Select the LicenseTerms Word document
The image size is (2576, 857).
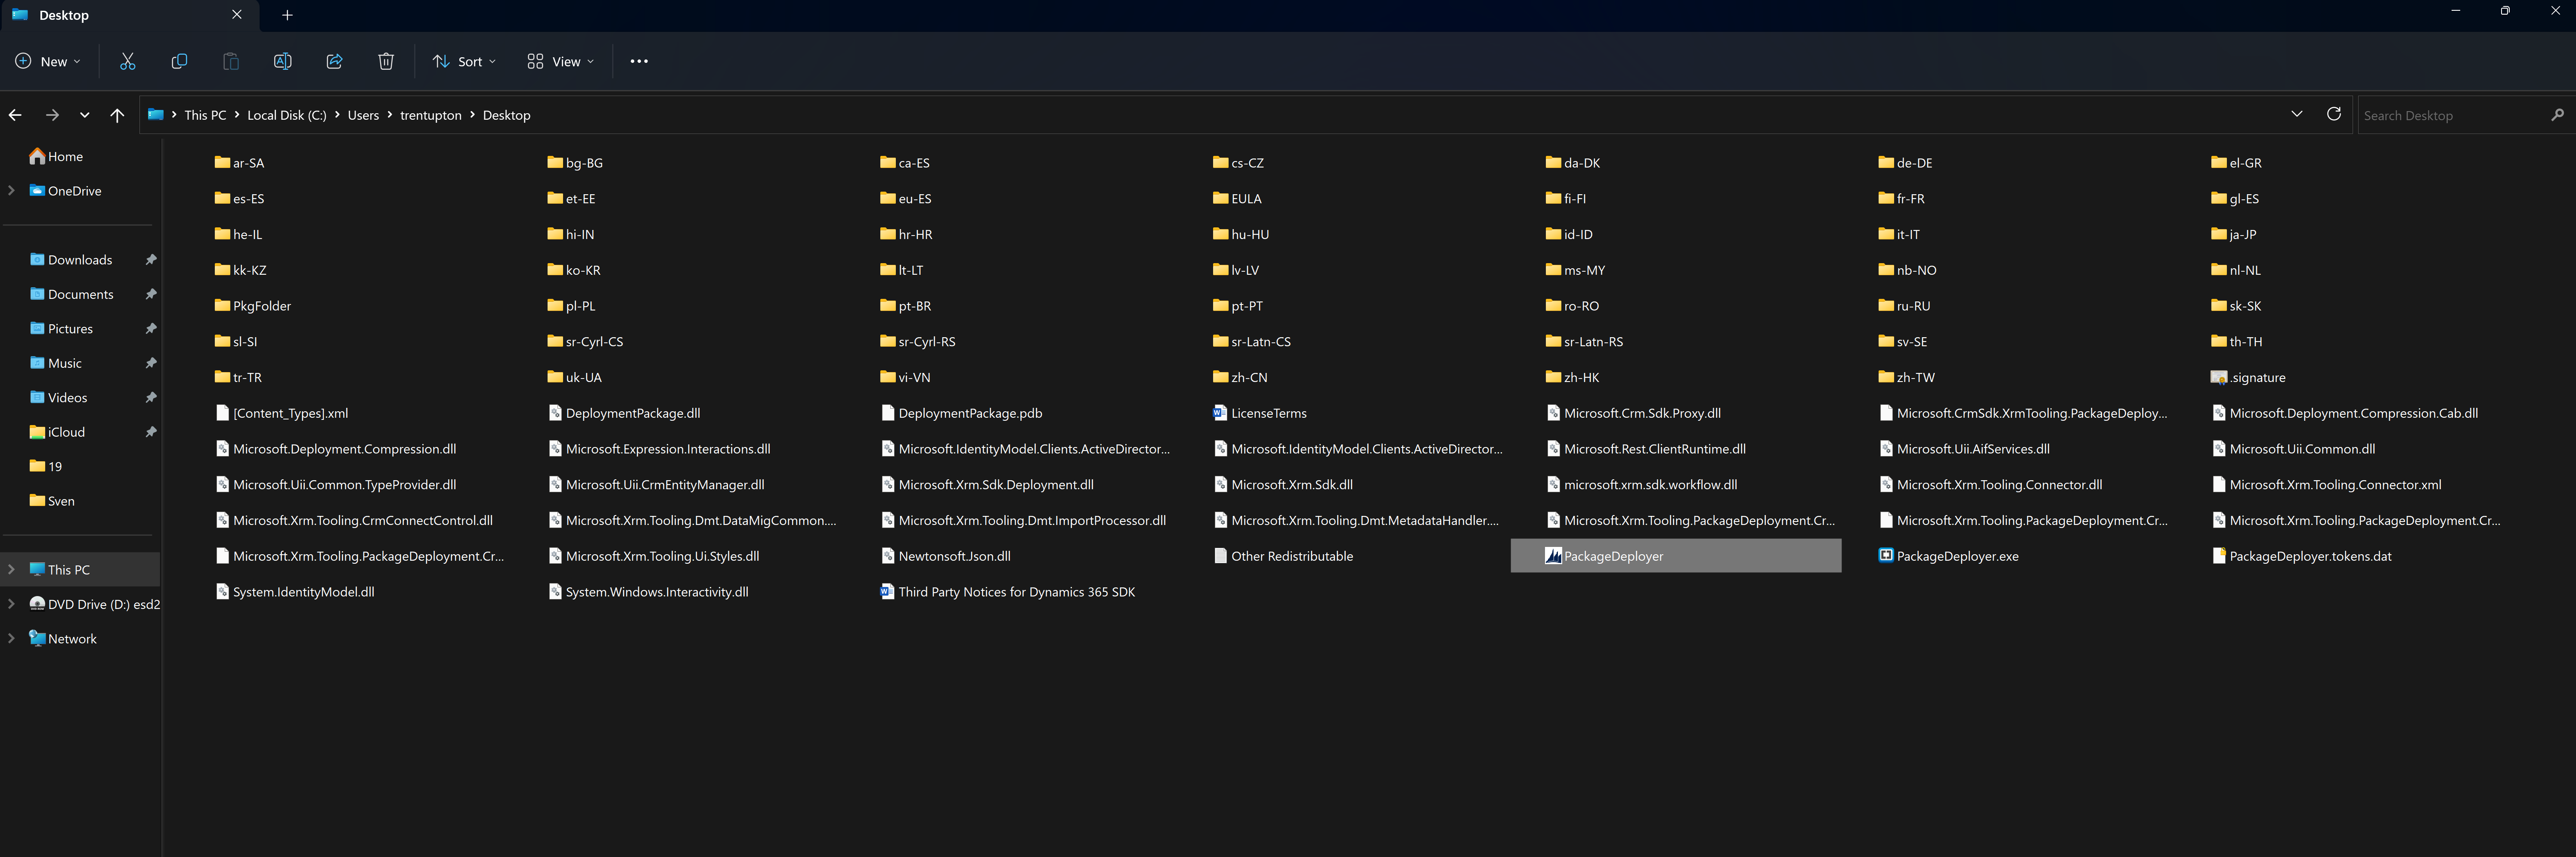[x=1259, y=413]
